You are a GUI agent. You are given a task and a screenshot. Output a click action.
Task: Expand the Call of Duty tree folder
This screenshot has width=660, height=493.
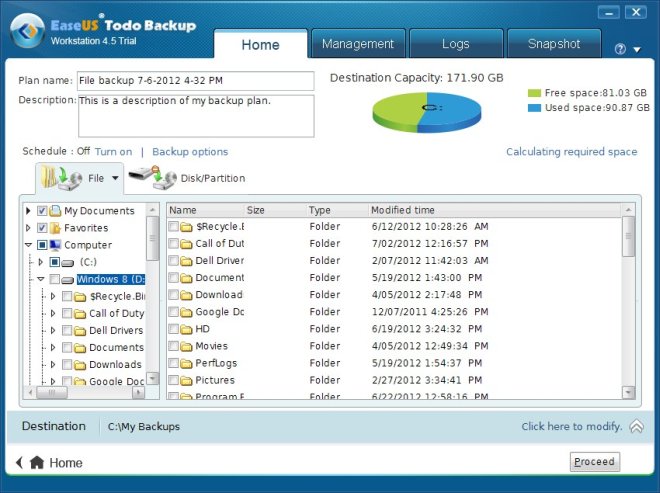coord(53,313)
